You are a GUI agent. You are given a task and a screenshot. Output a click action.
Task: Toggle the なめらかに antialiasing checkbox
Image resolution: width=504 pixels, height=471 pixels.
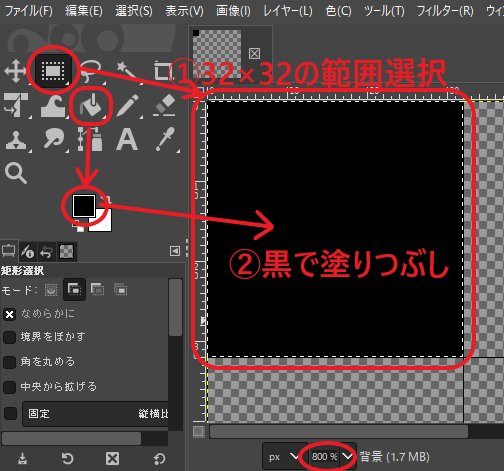tap(9, 314)
